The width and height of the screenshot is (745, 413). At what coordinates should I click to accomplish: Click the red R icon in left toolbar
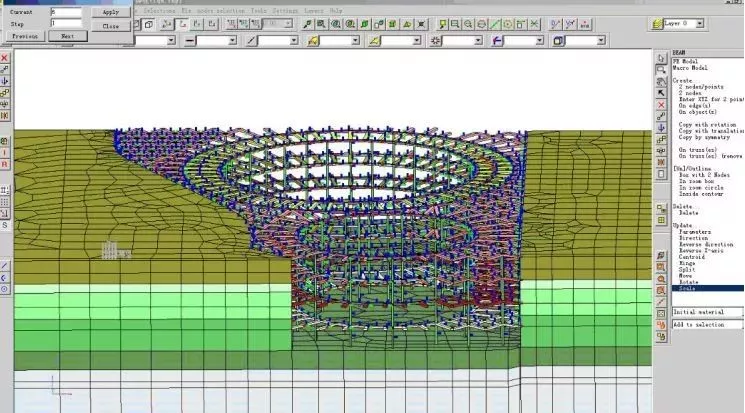5,163
